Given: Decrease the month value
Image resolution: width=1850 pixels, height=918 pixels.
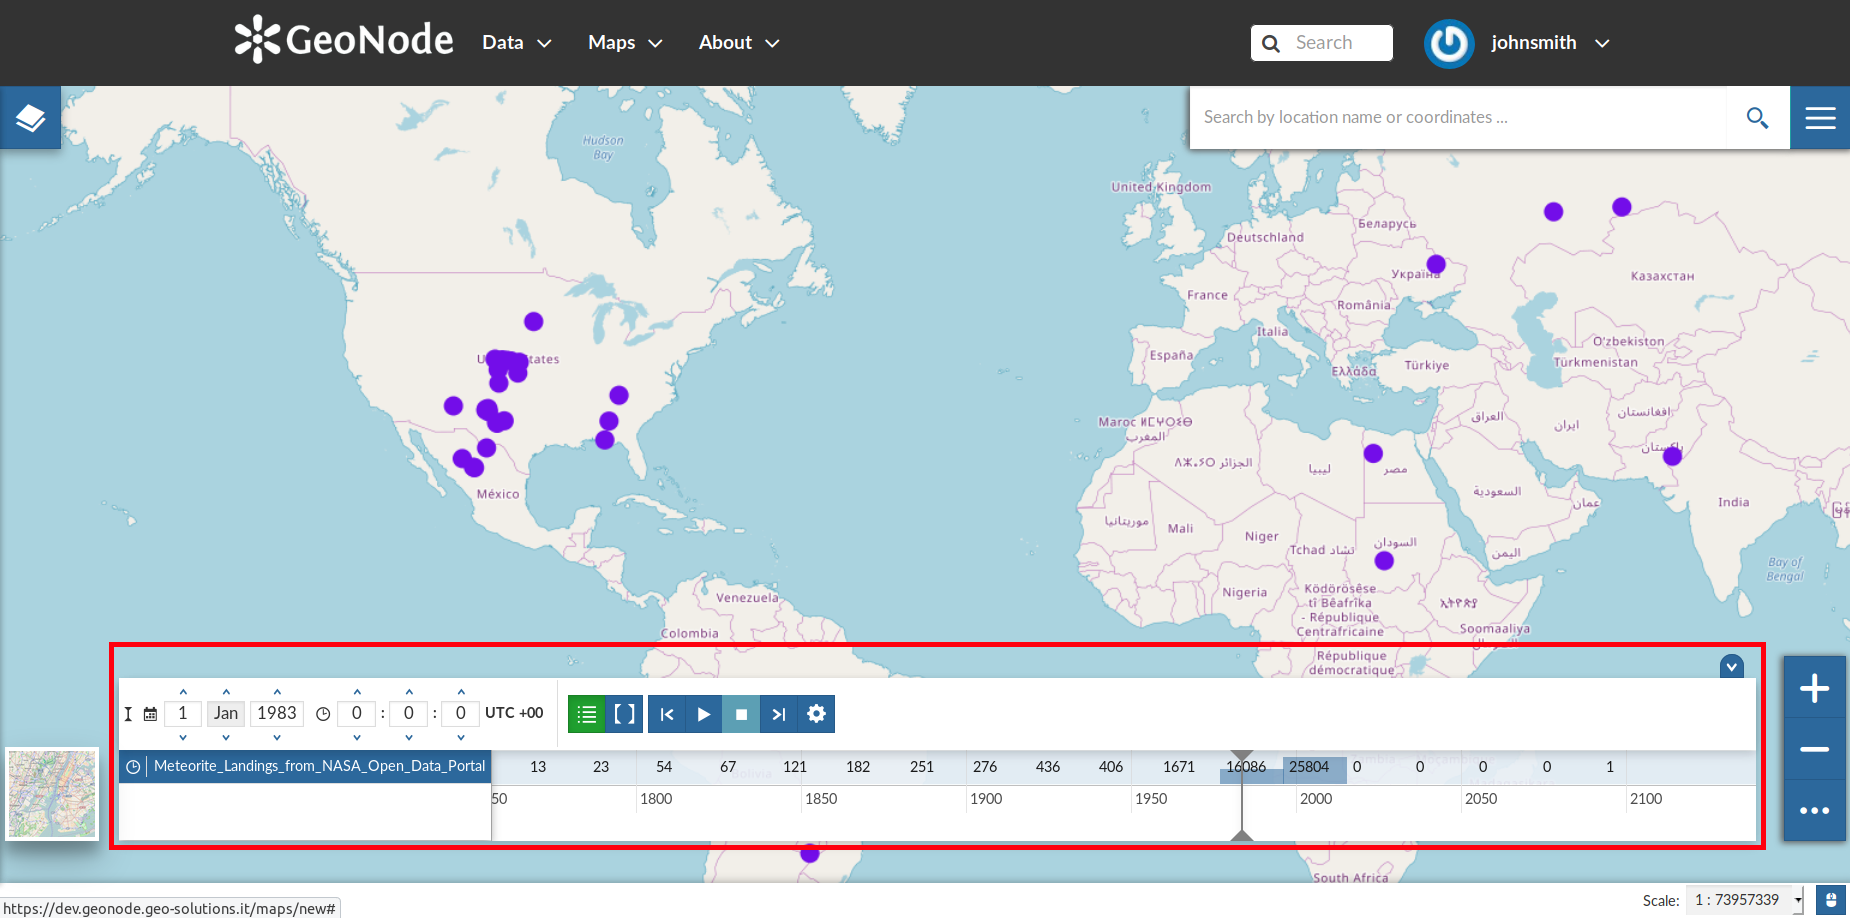Looking at the screenshot, I should (x=226, y=737).
